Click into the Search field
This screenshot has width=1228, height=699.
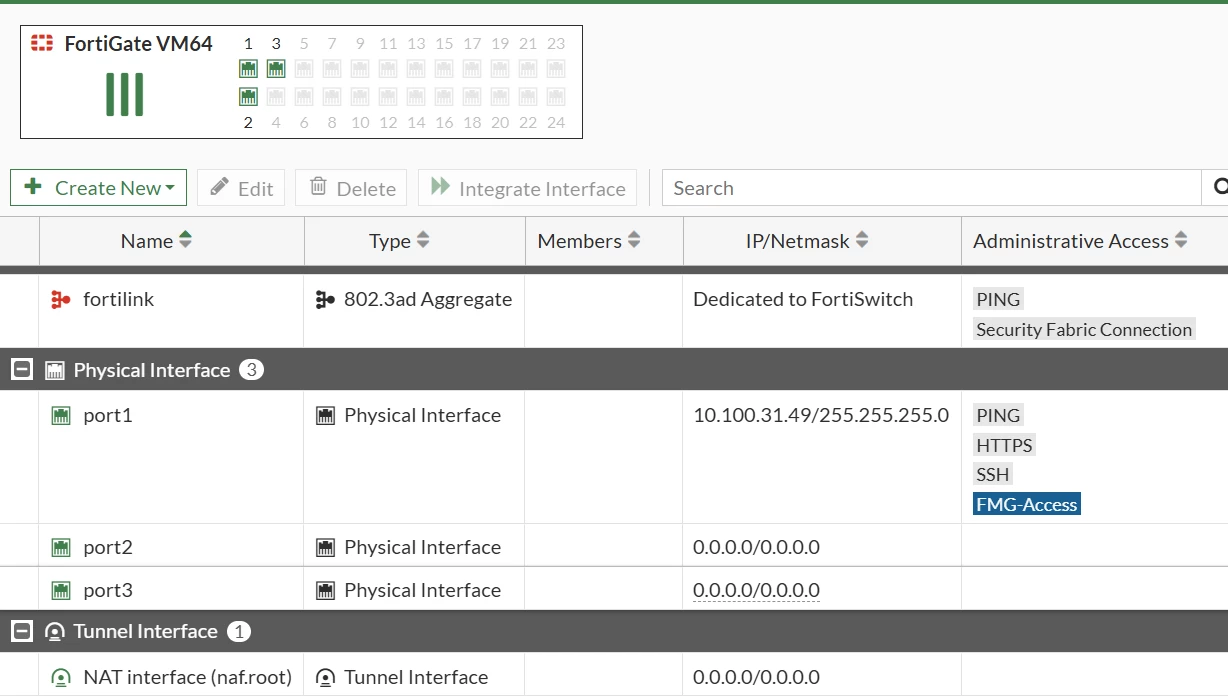point(931,187)
